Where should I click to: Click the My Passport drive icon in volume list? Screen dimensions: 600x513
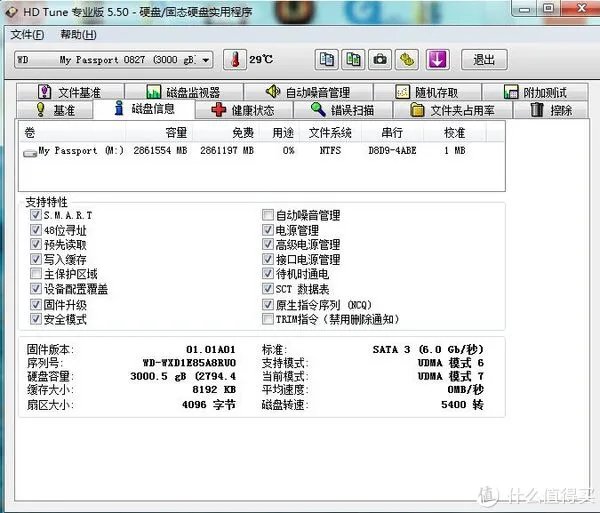click(x=30, y=153)
